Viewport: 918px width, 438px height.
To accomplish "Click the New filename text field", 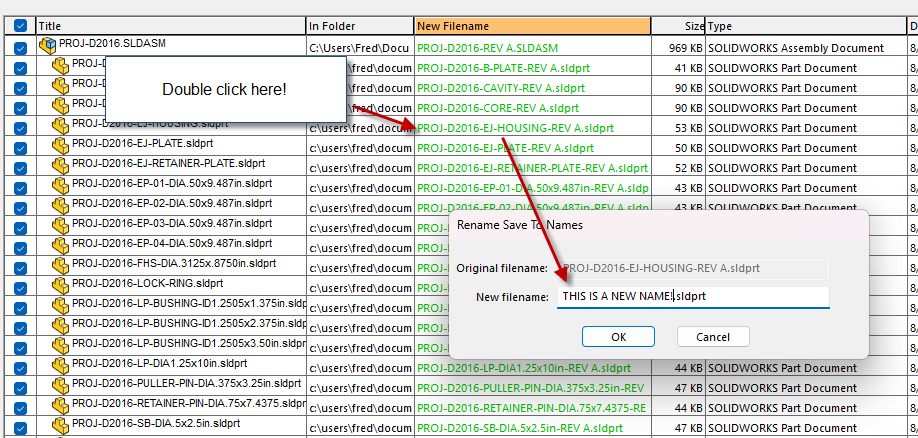I will (x=692, y=297).
